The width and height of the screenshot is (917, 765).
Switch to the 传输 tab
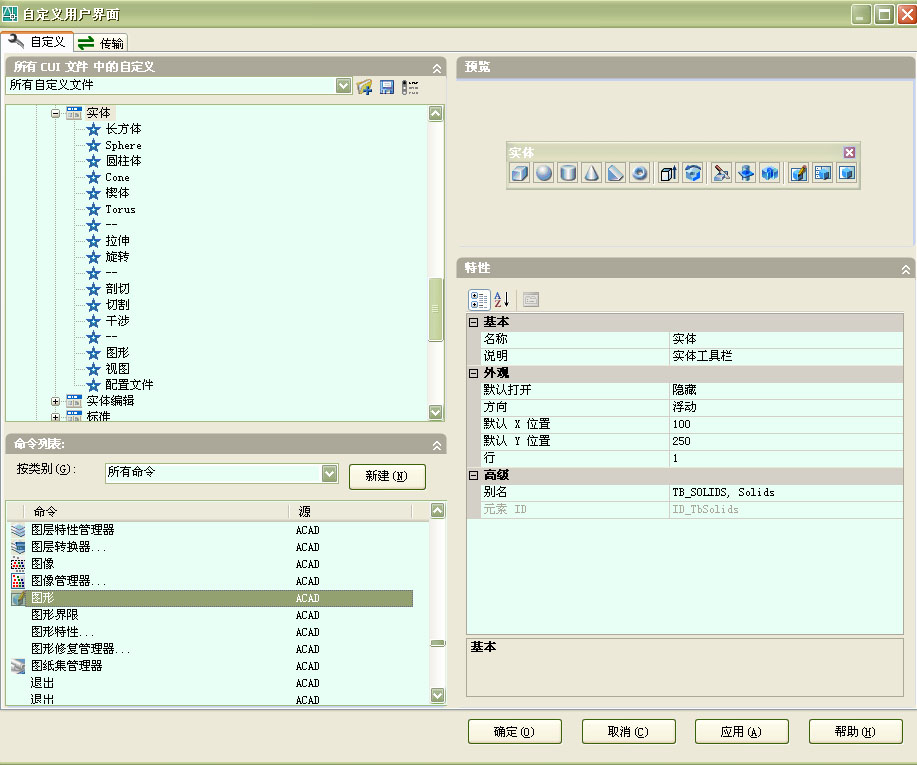pyautogui.click(x=101, y=43)
